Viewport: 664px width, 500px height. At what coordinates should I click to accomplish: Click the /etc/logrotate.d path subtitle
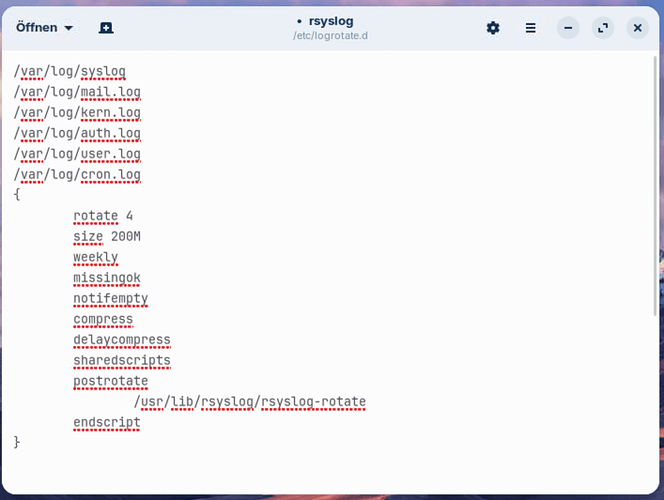330,36
